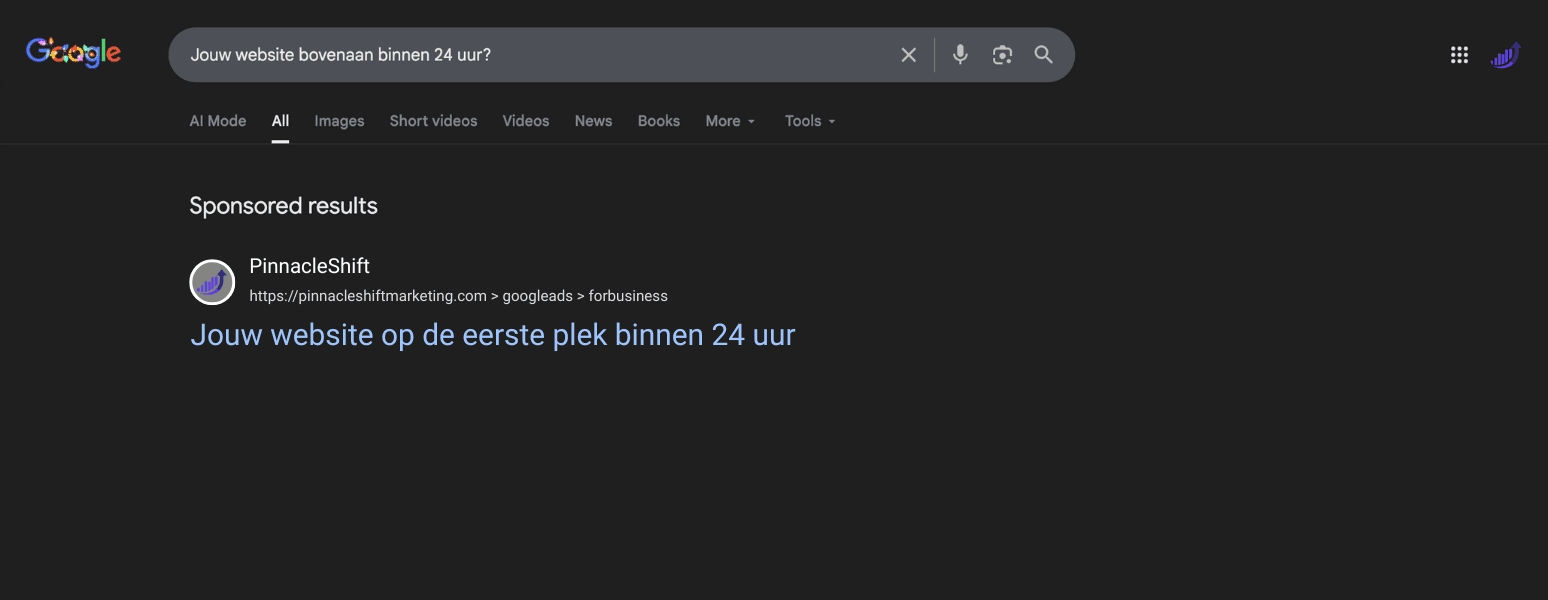Click the Google logo
Viewport: 1548px width, 600px height.
[74, 53]
